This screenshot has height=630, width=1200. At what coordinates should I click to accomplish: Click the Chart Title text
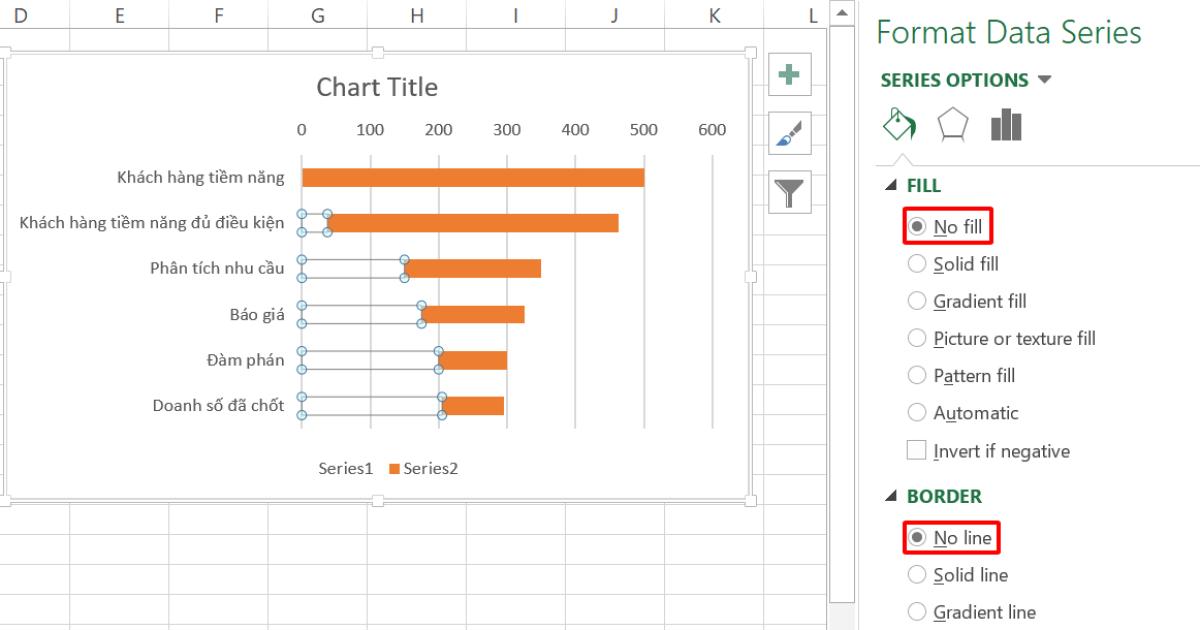377,87
